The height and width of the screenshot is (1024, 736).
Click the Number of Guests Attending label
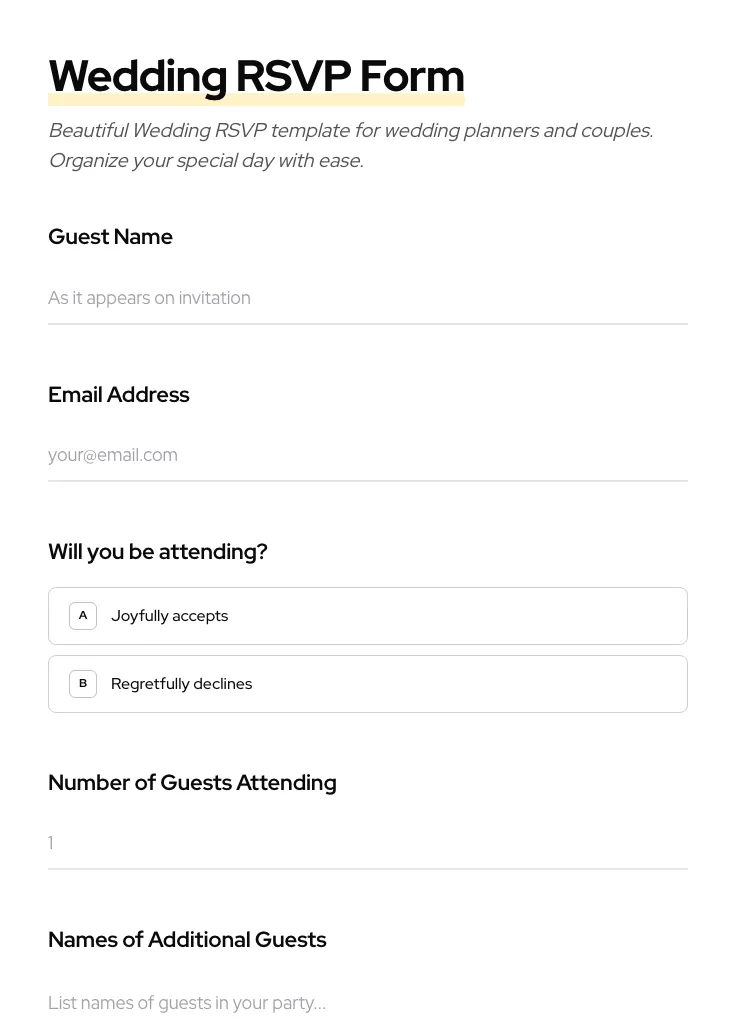(192, 783)
